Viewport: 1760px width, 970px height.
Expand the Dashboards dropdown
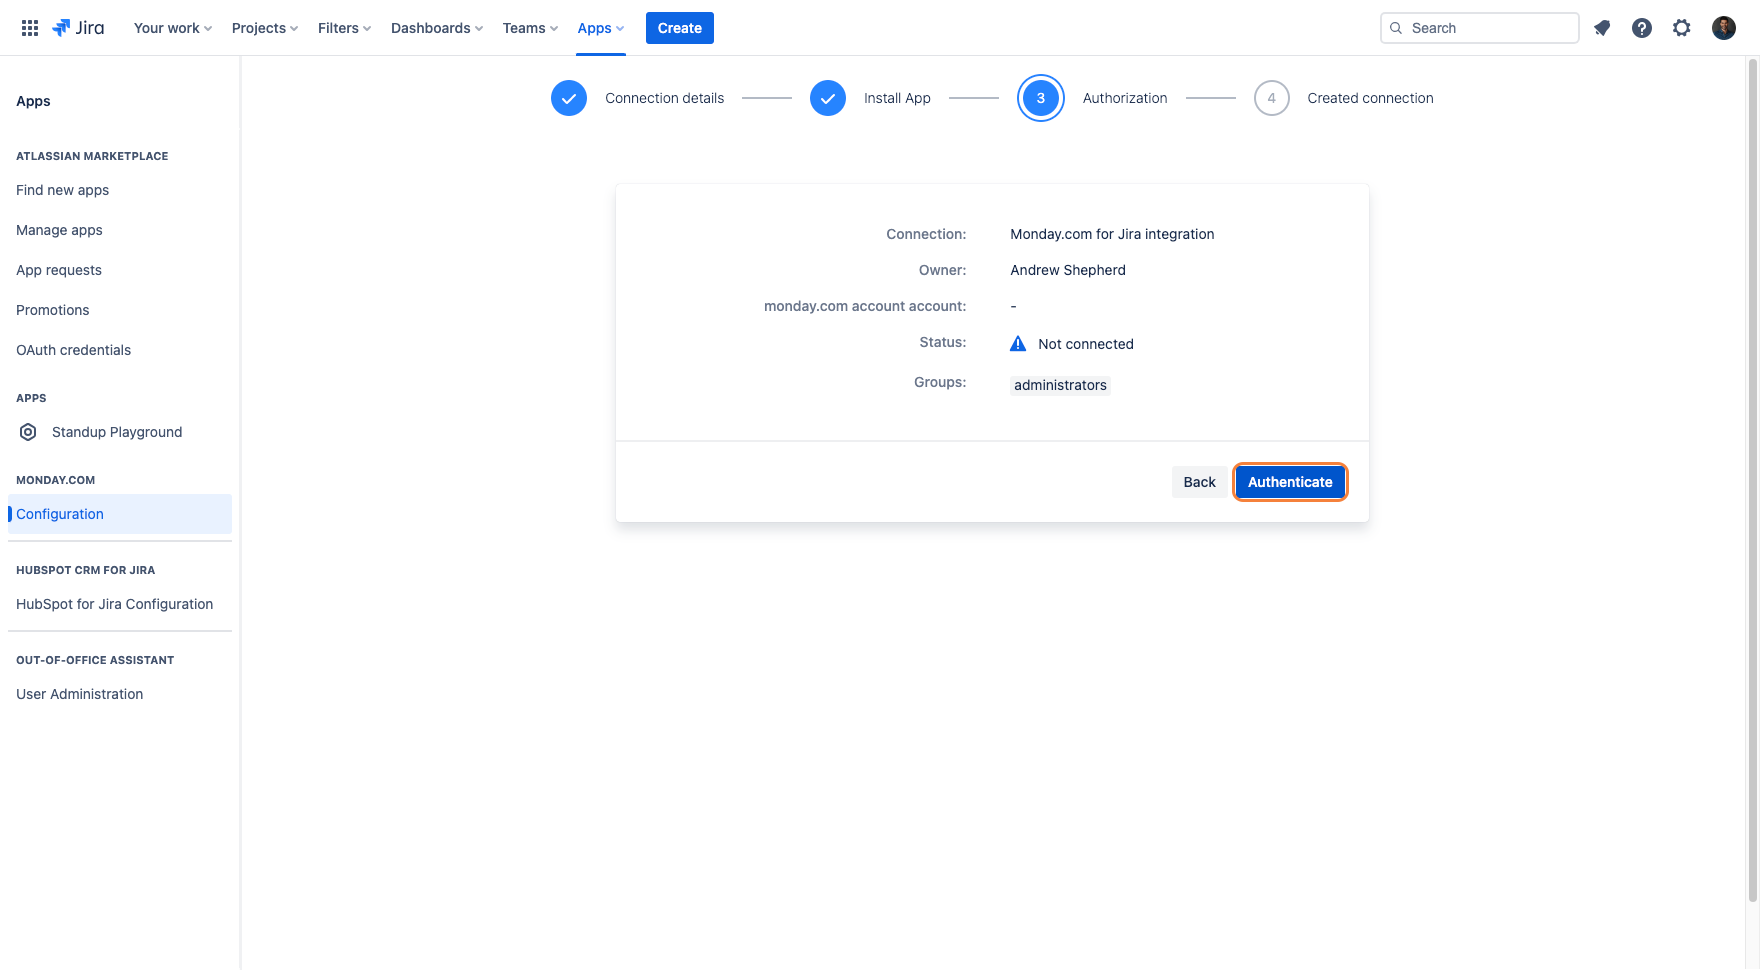click(437, 28)
